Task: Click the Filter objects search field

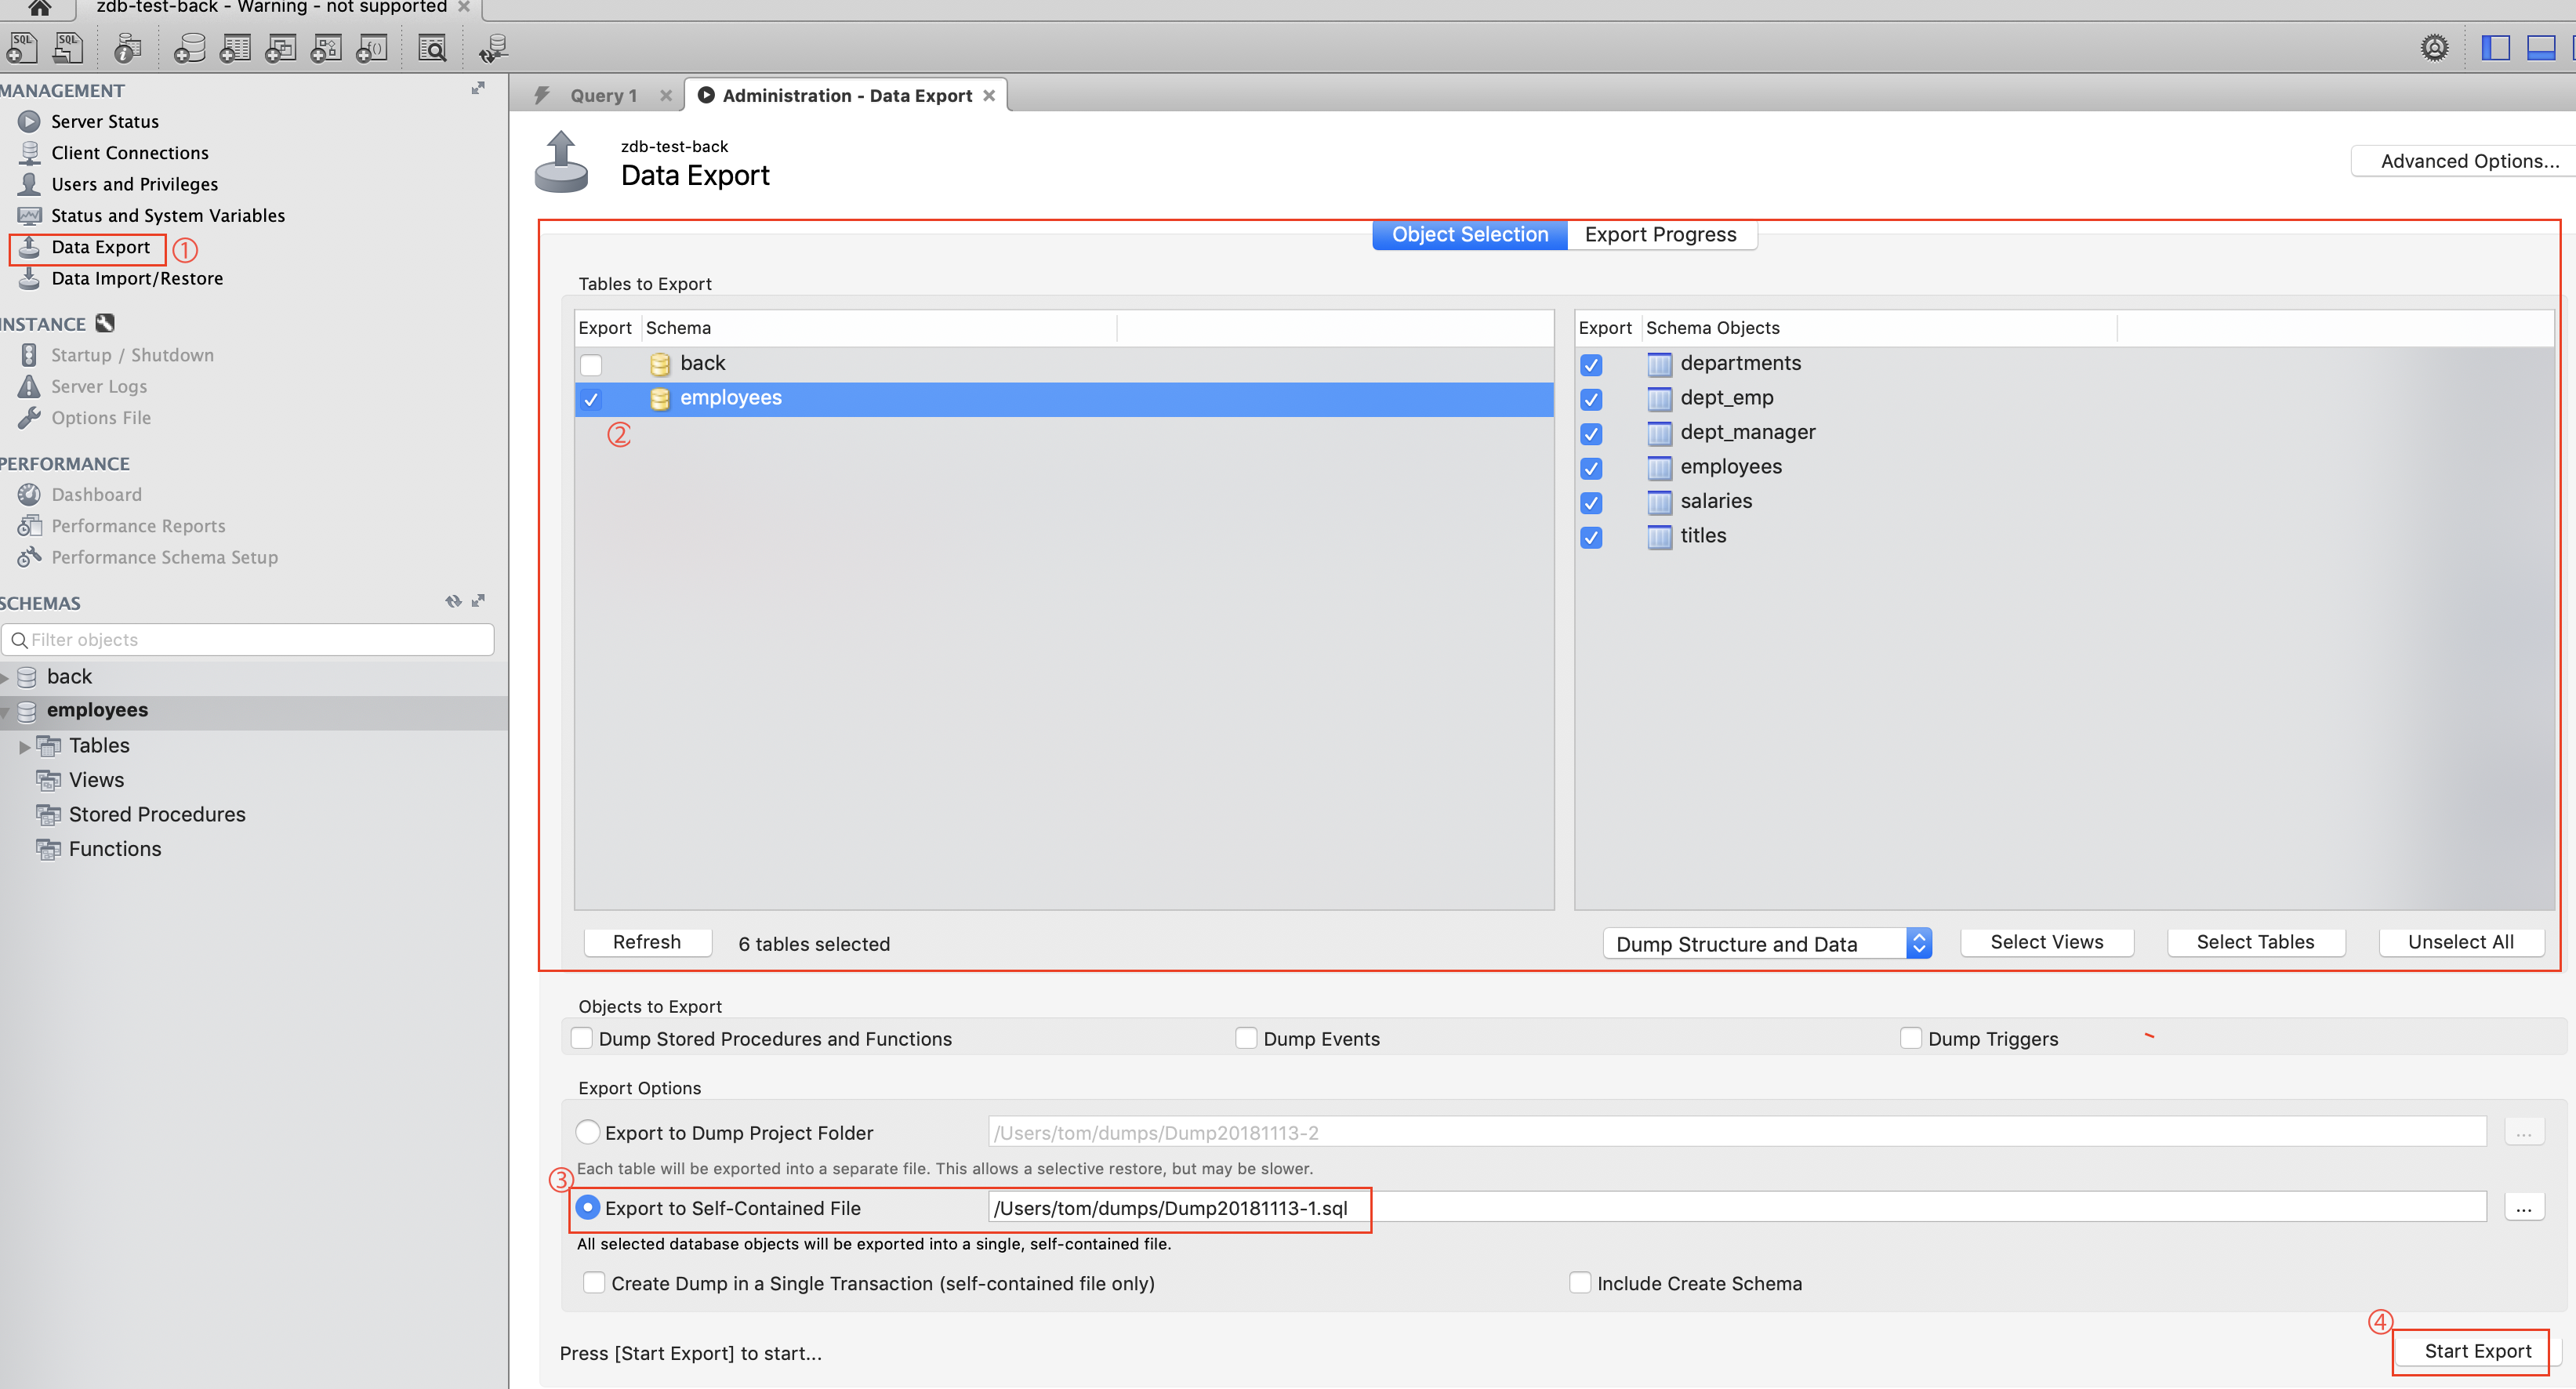Action: [250, 640]
